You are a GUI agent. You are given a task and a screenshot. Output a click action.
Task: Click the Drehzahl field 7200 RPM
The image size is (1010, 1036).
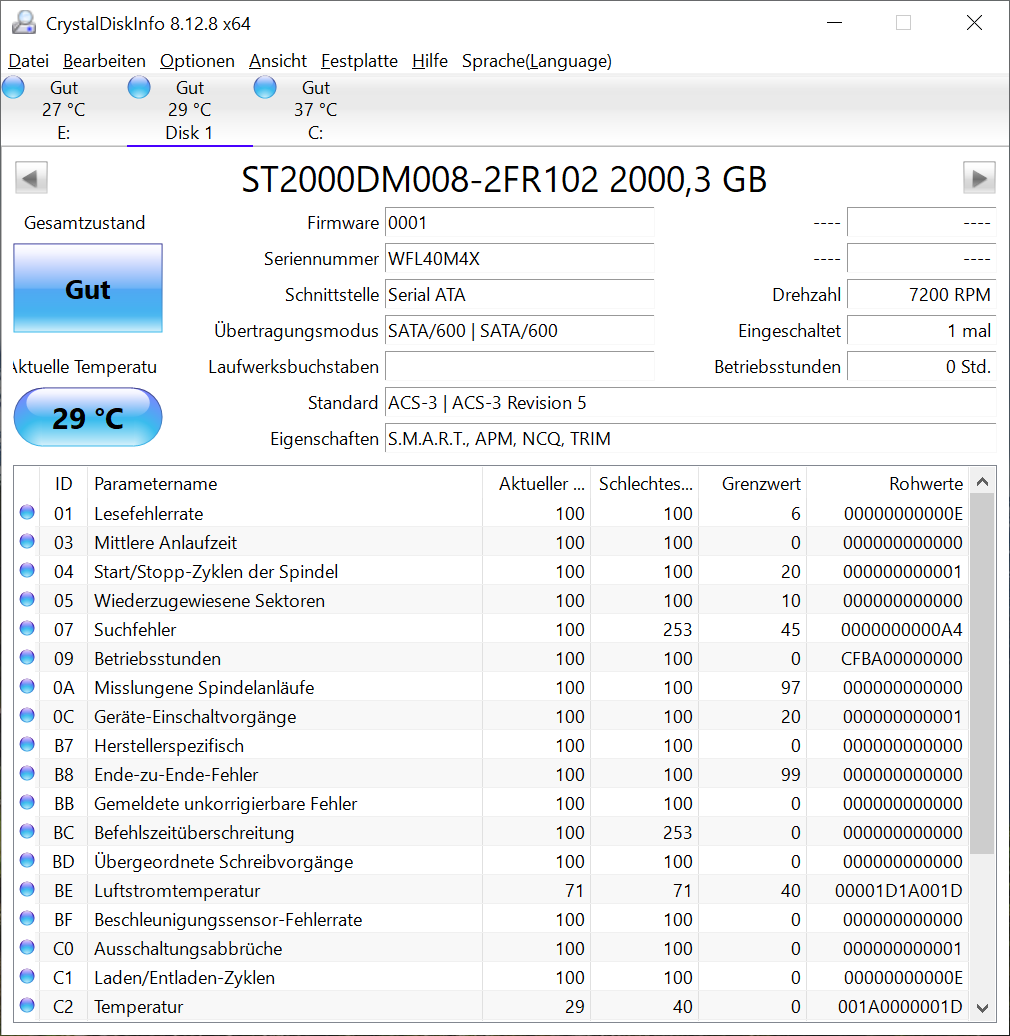coord(921,295)
